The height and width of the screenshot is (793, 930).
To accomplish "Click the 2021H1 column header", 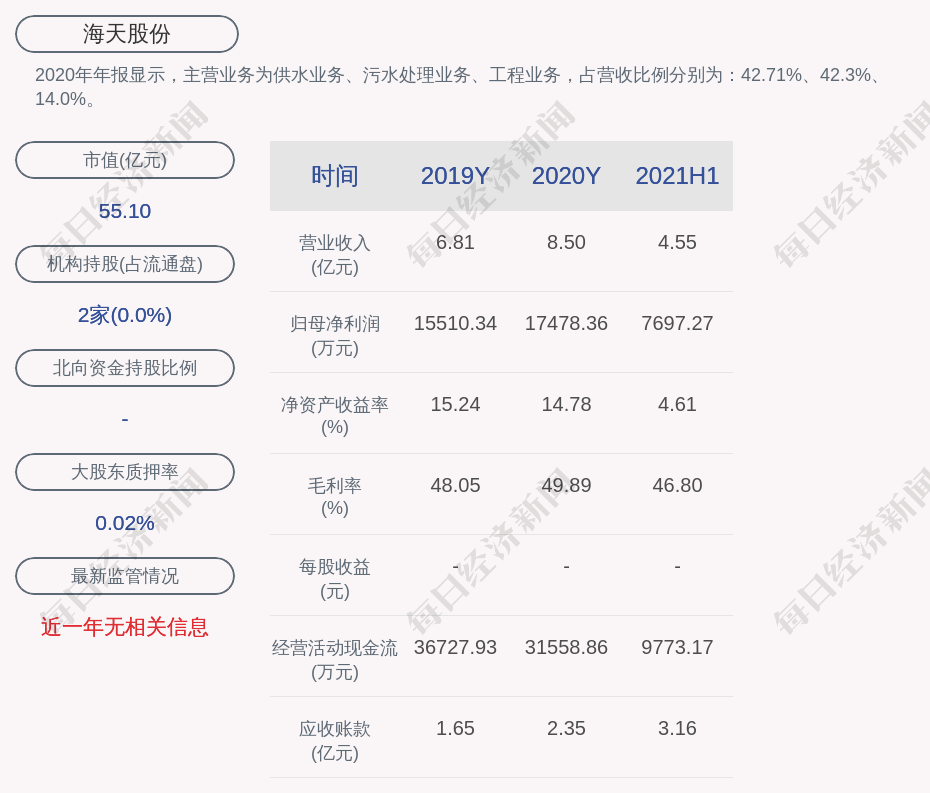I will click(677, 176).
